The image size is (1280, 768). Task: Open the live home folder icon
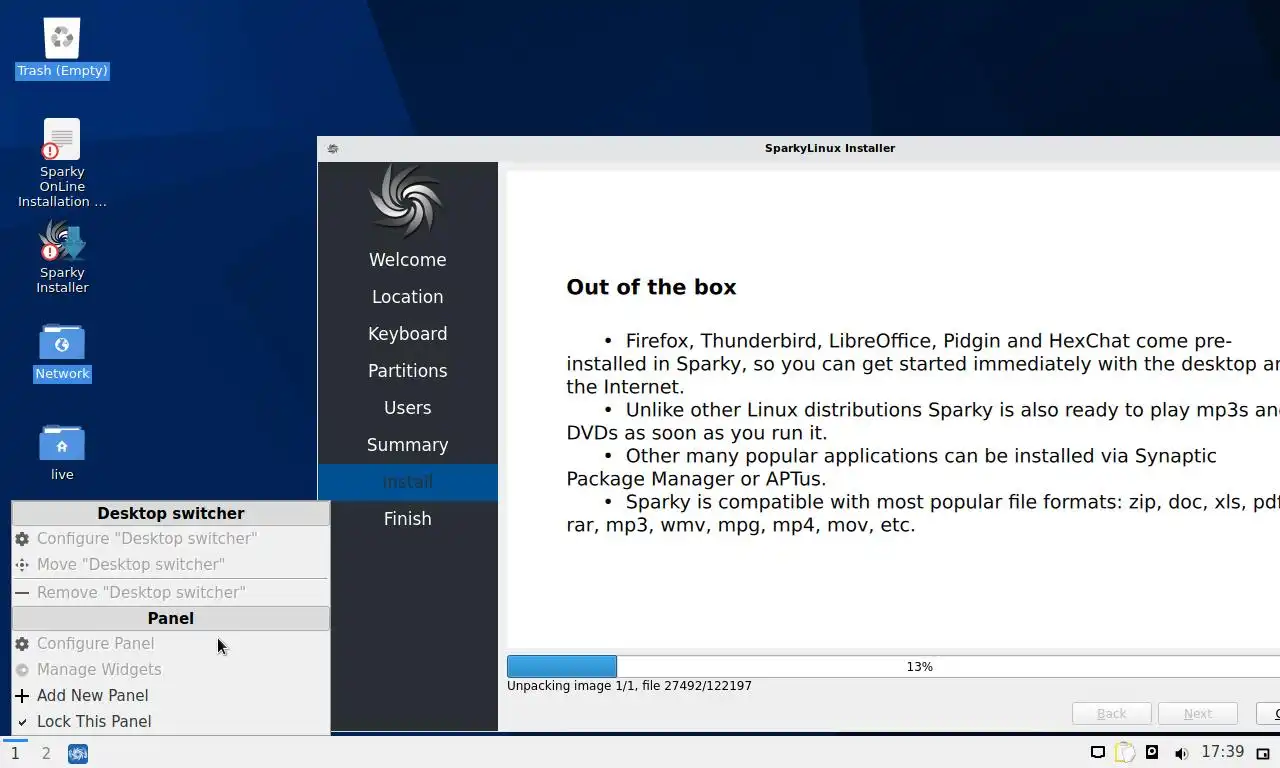click(x=62, y=452)
